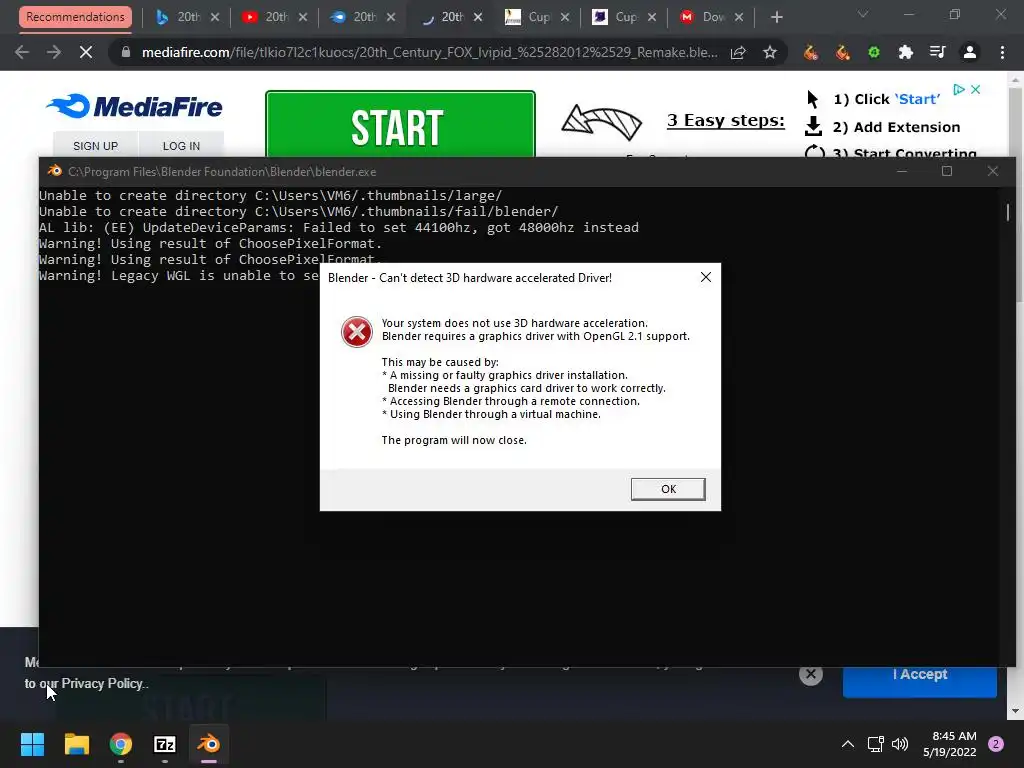Open the Privacy Policy link
The height and width of the screenshot is (768, 1024).
tap(102, 684)
